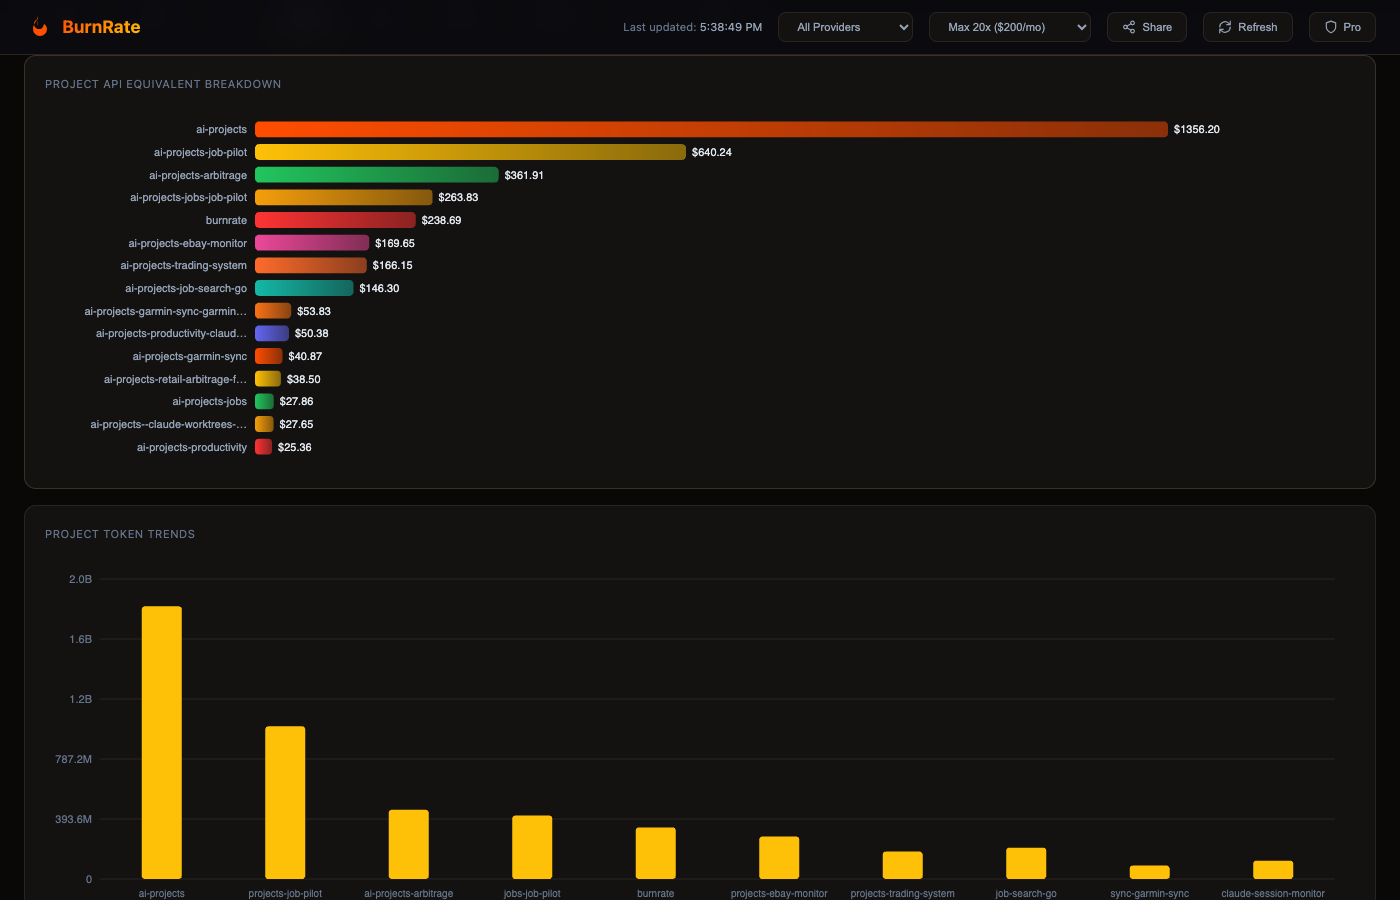Click the burnrate red bar in the breakdown

click(335, 219)
